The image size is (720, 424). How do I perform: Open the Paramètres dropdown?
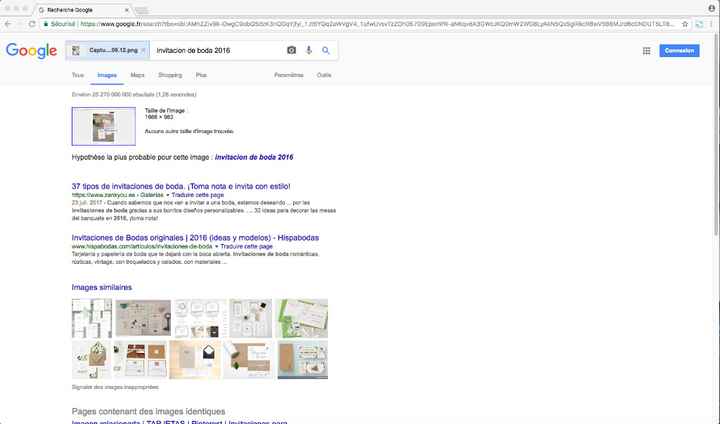click(289, 75)
